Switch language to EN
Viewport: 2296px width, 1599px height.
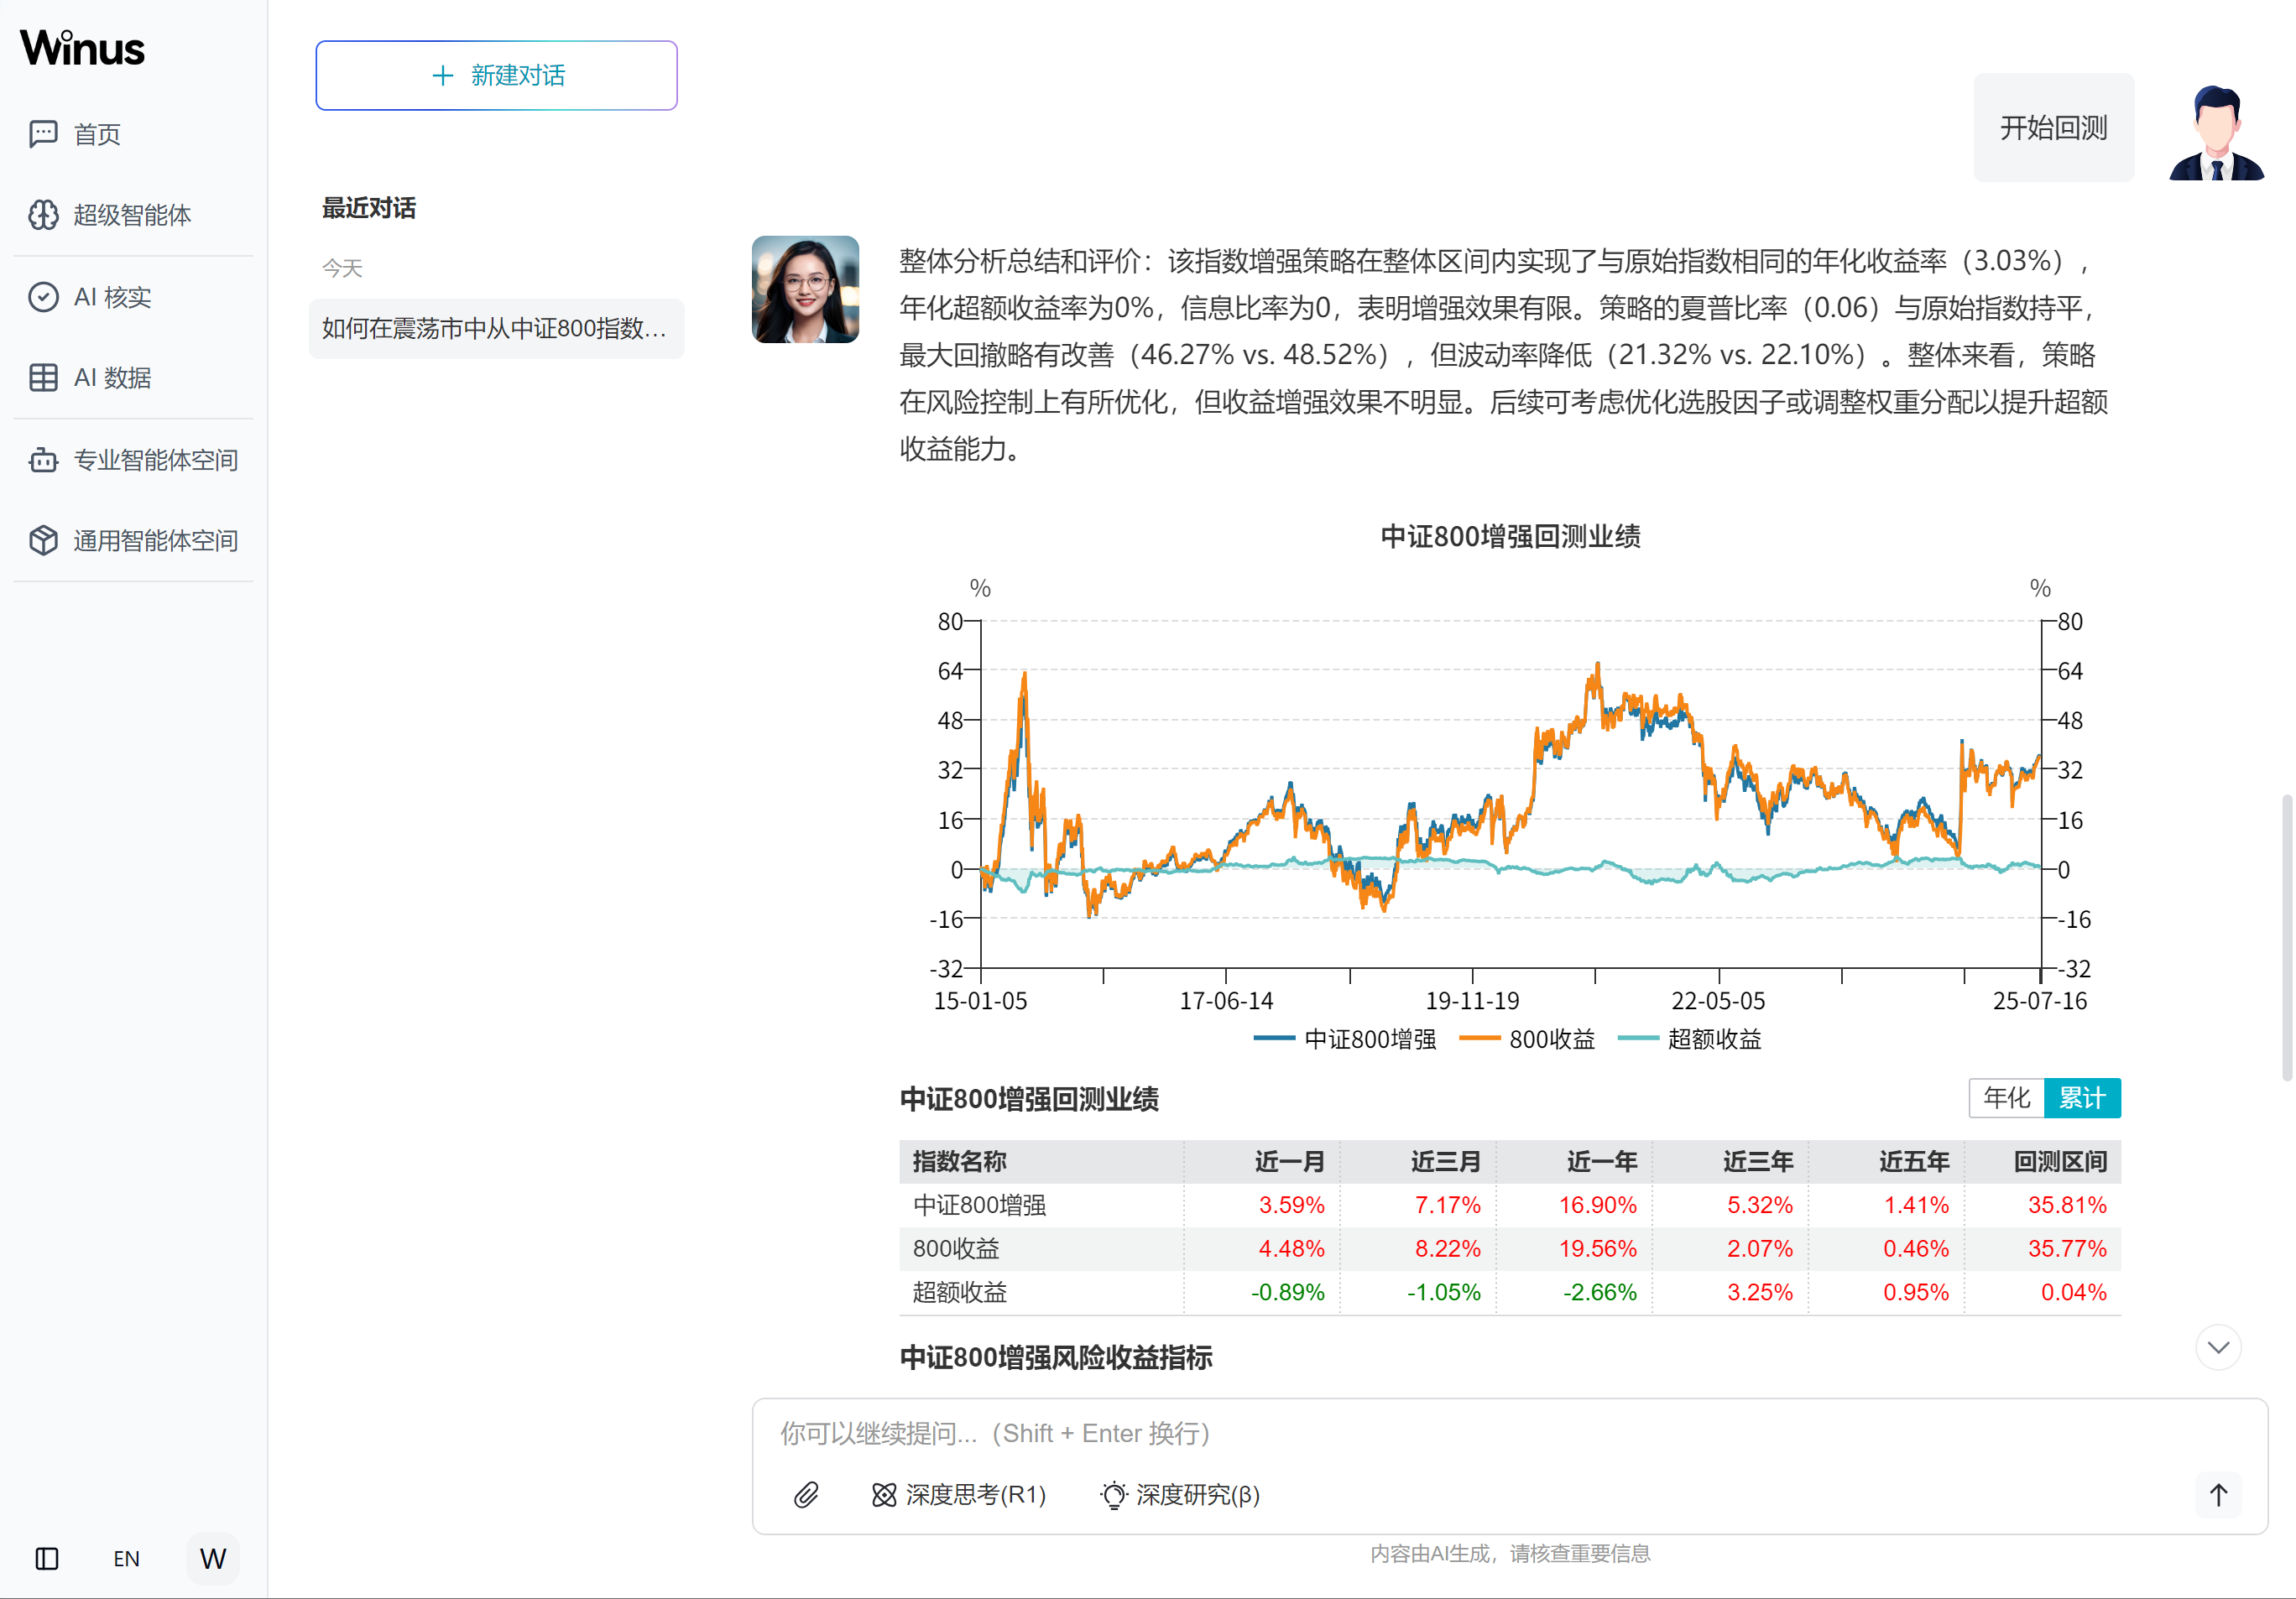pos(126,1558)
